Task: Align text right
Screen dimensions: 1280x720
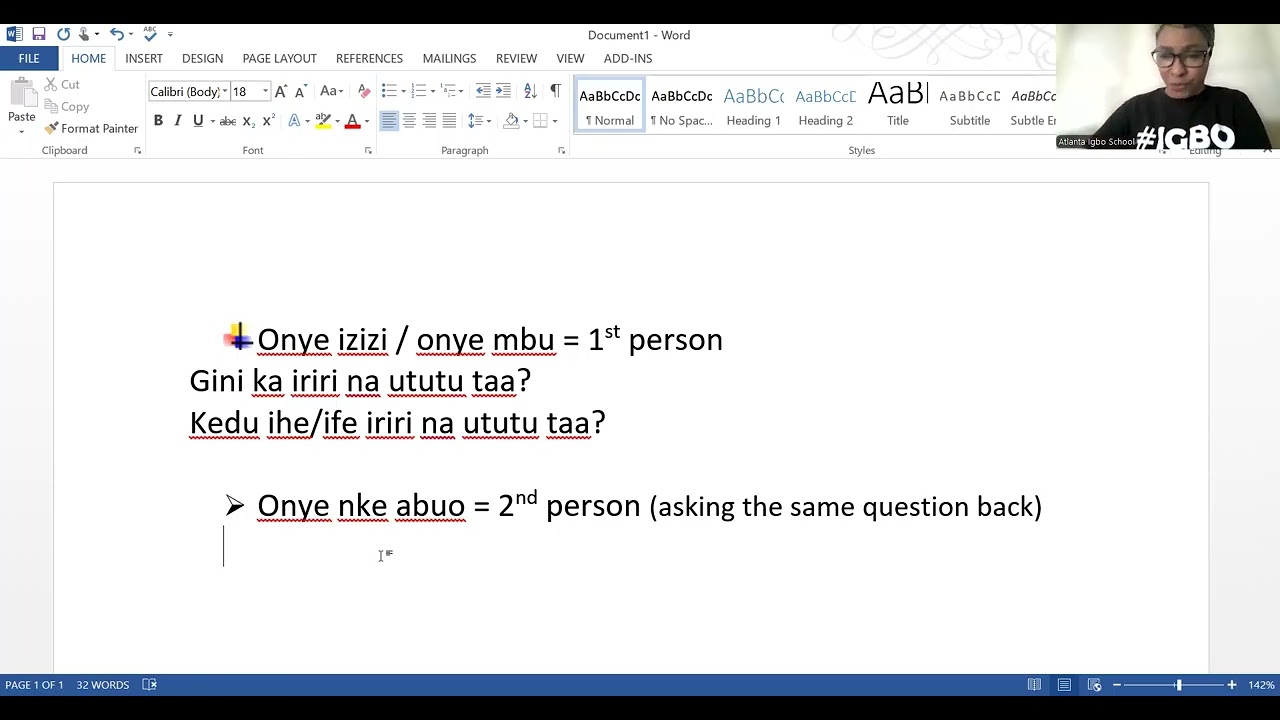Action: (429, 121)
